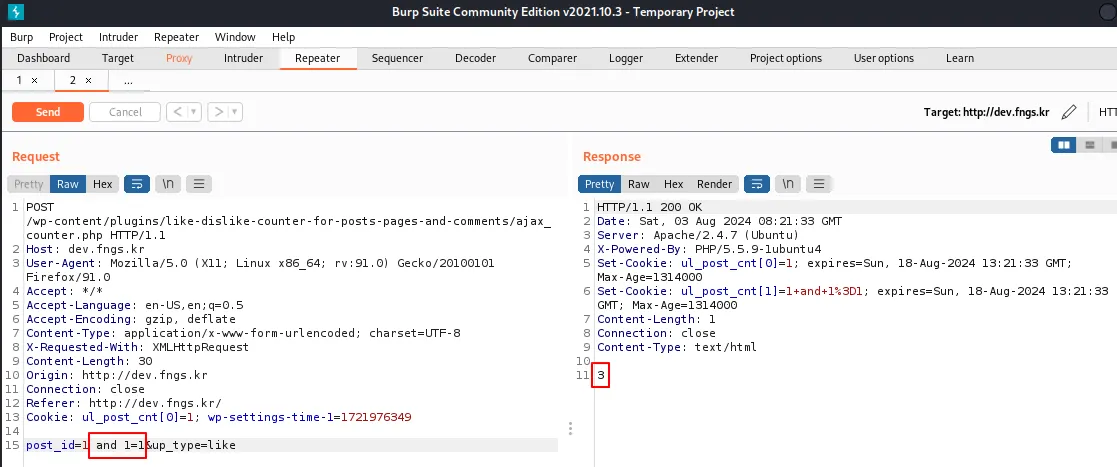The height and width of the screenshot is (467, 1117).
Task: Open forward history dropdown arrow
Action: point(236,112)
